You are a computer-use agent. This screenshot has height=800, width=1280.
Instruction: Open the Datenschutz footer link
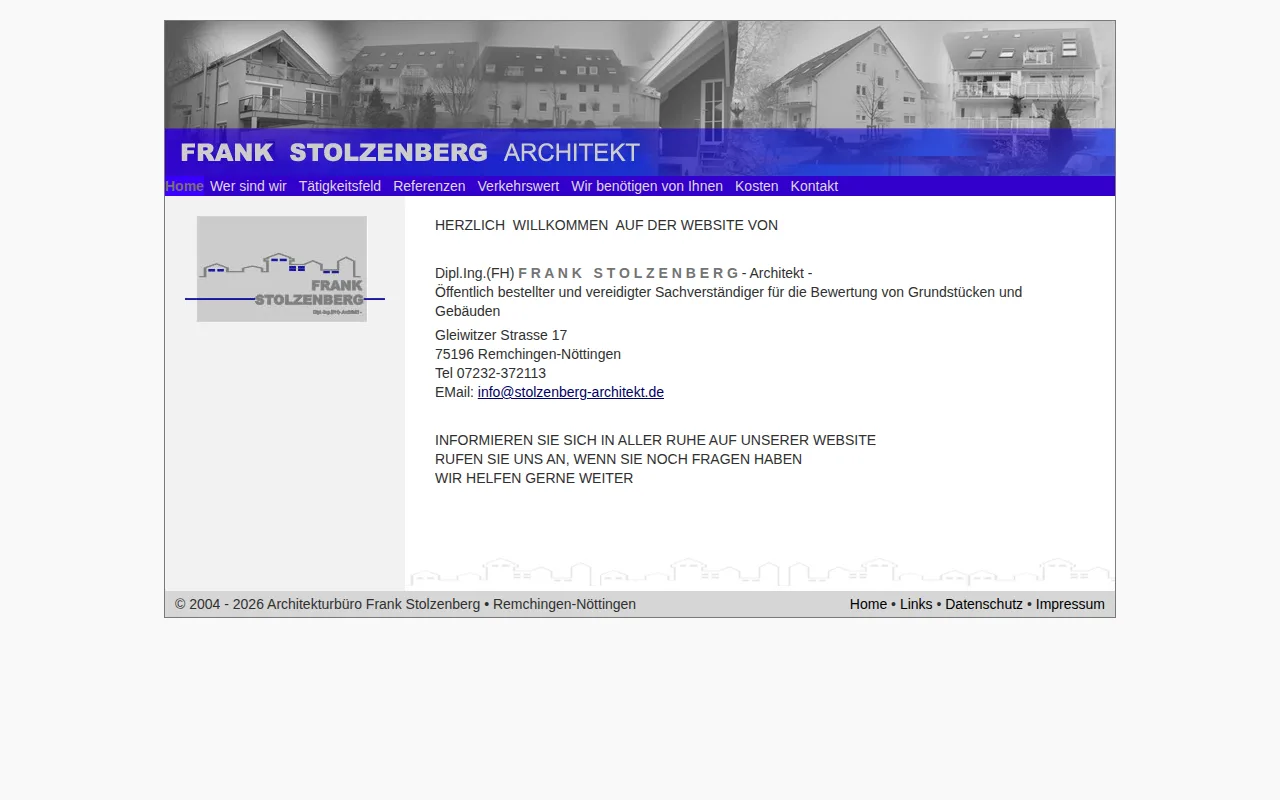click(984, 604)
